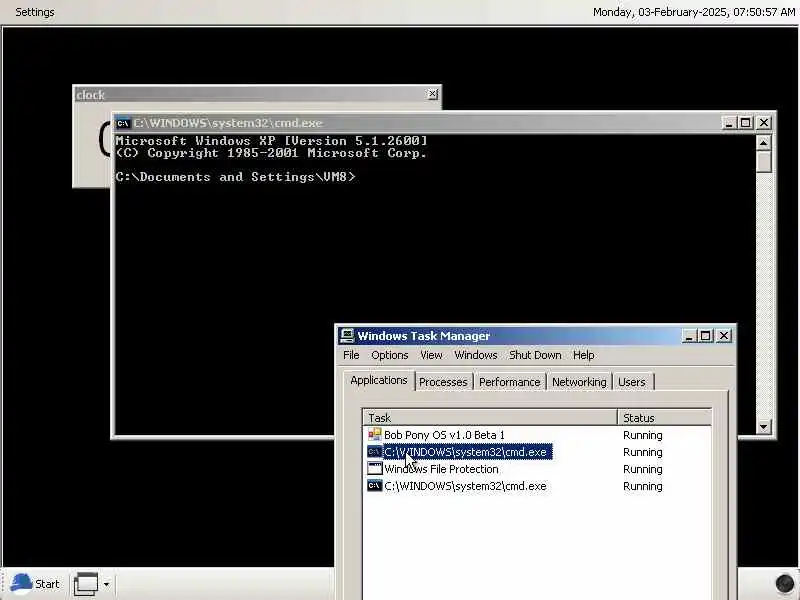Switch to the Users tab

(632, 382)
